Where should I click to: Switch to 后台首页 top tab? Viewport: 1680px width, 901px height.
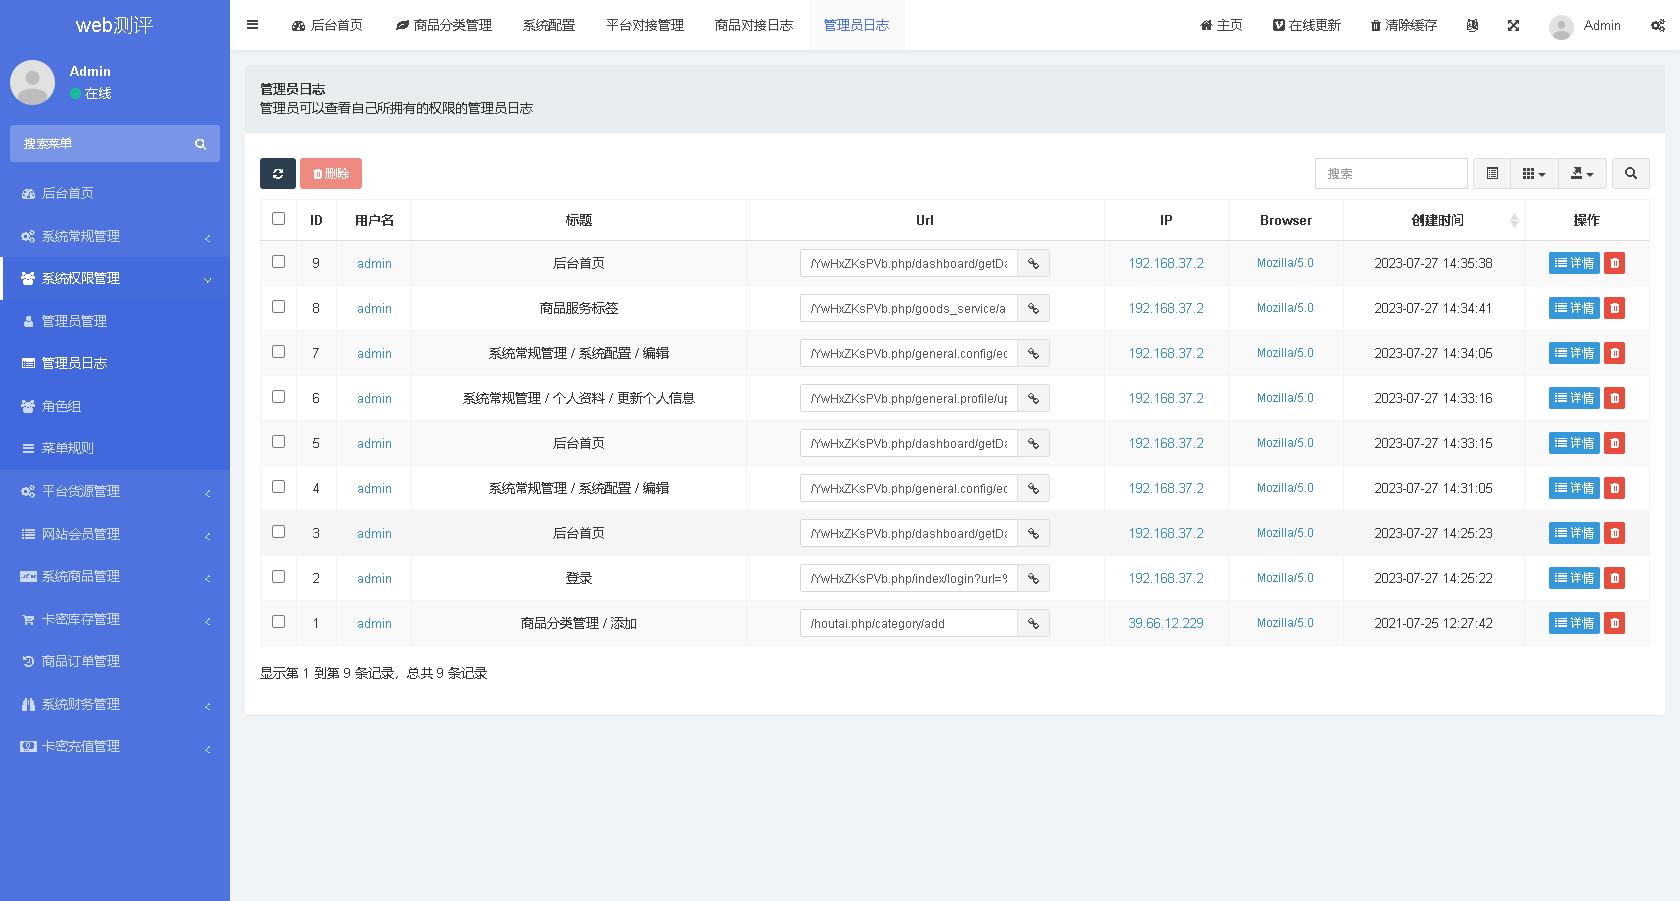[327, 25]
